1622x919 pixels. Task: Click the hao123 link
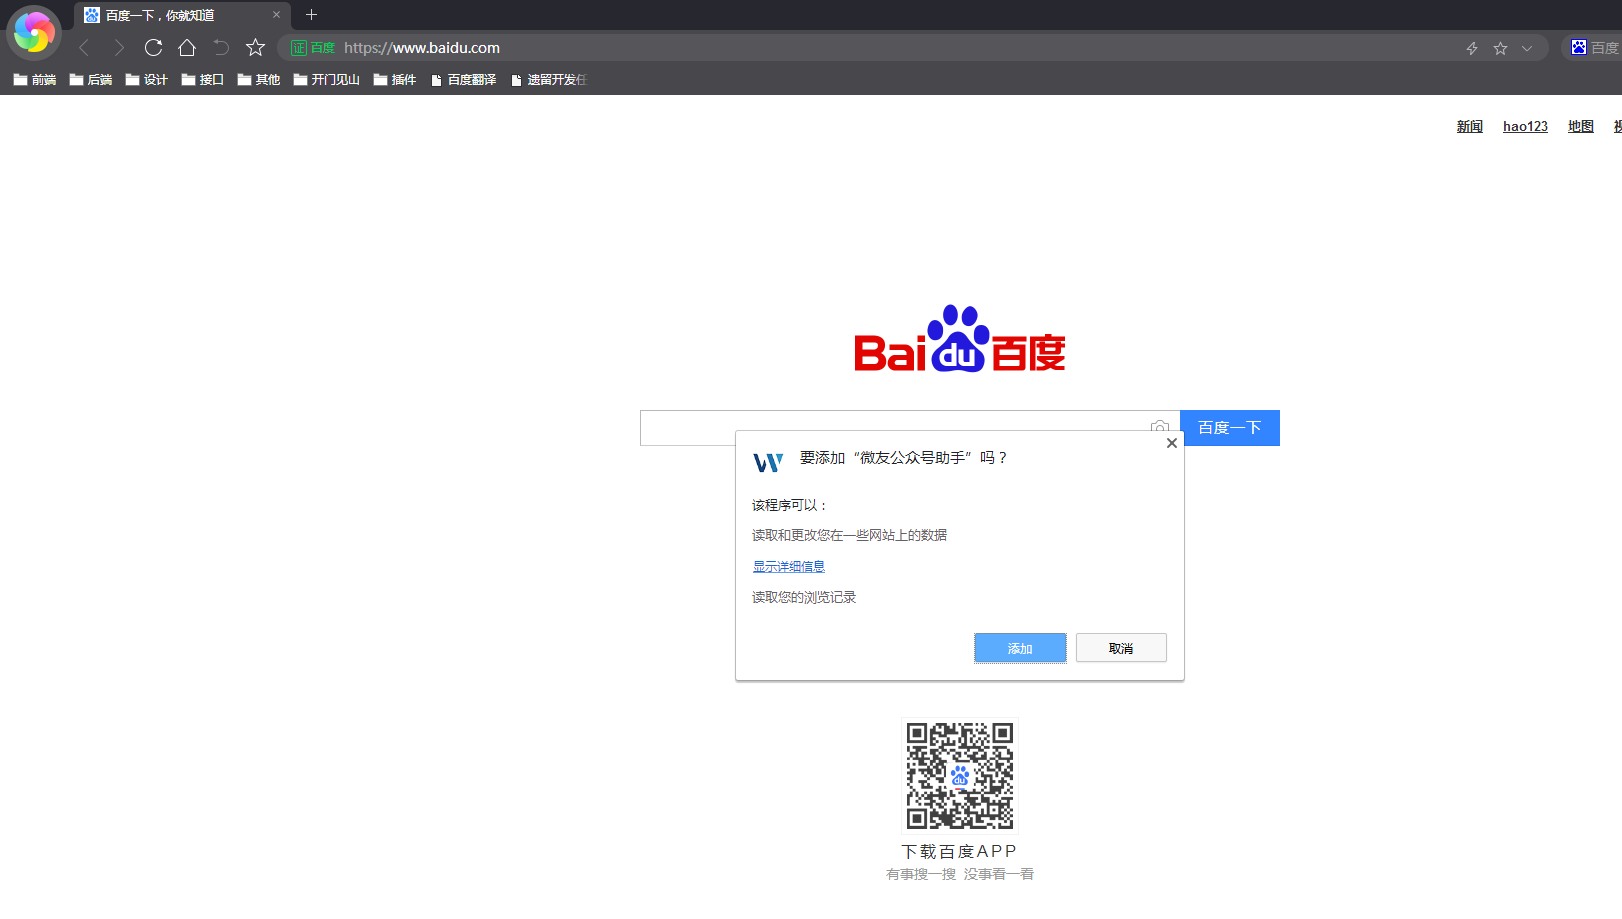tap(1525, 126)
